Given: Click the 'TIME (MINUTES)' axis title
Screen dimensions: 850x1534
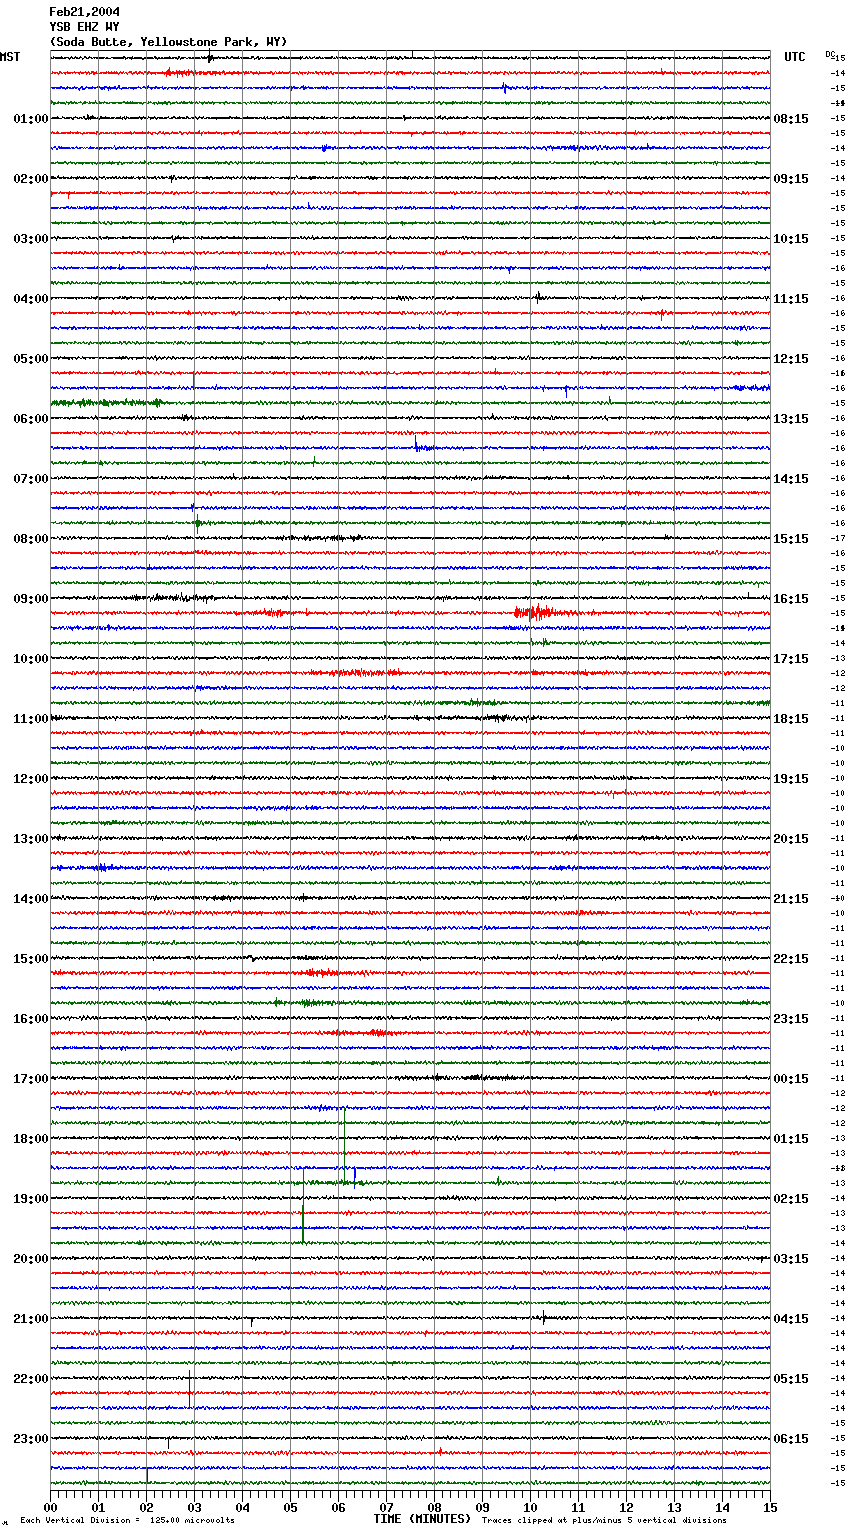Looking at the screenshot, I should click(422, 1519).
